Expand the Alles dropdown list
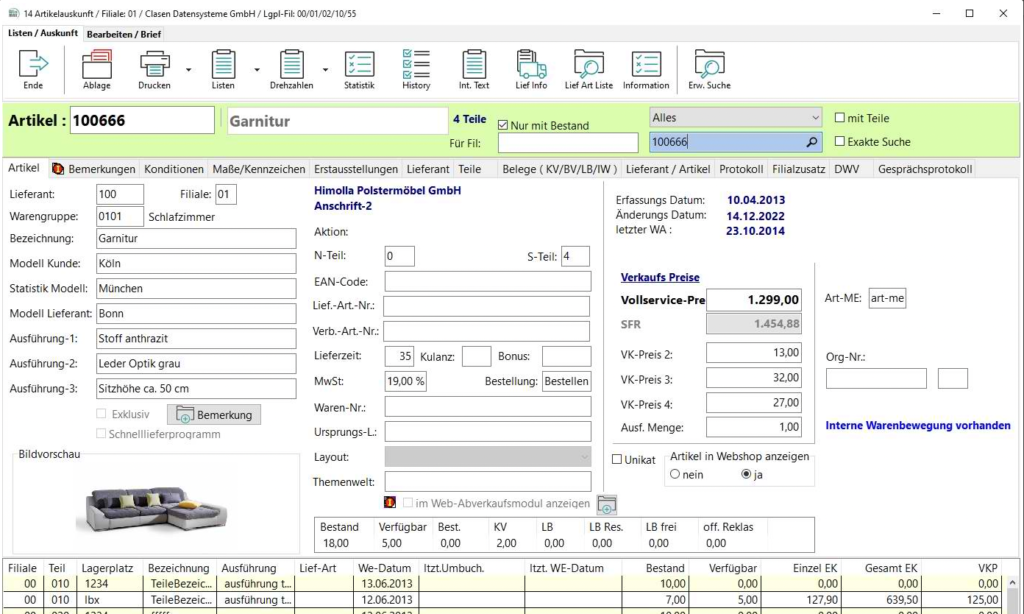 click(815, 118)
